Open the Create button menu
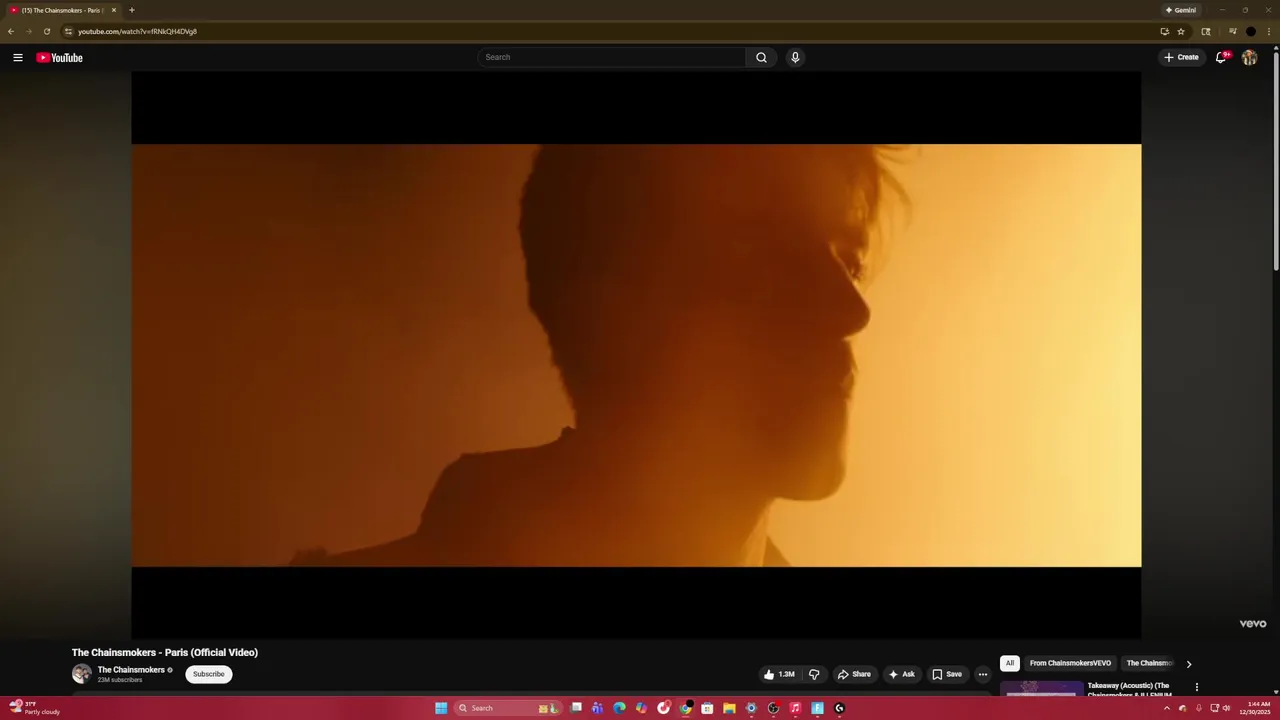The image size is (1280, 720). [1181, 57]
